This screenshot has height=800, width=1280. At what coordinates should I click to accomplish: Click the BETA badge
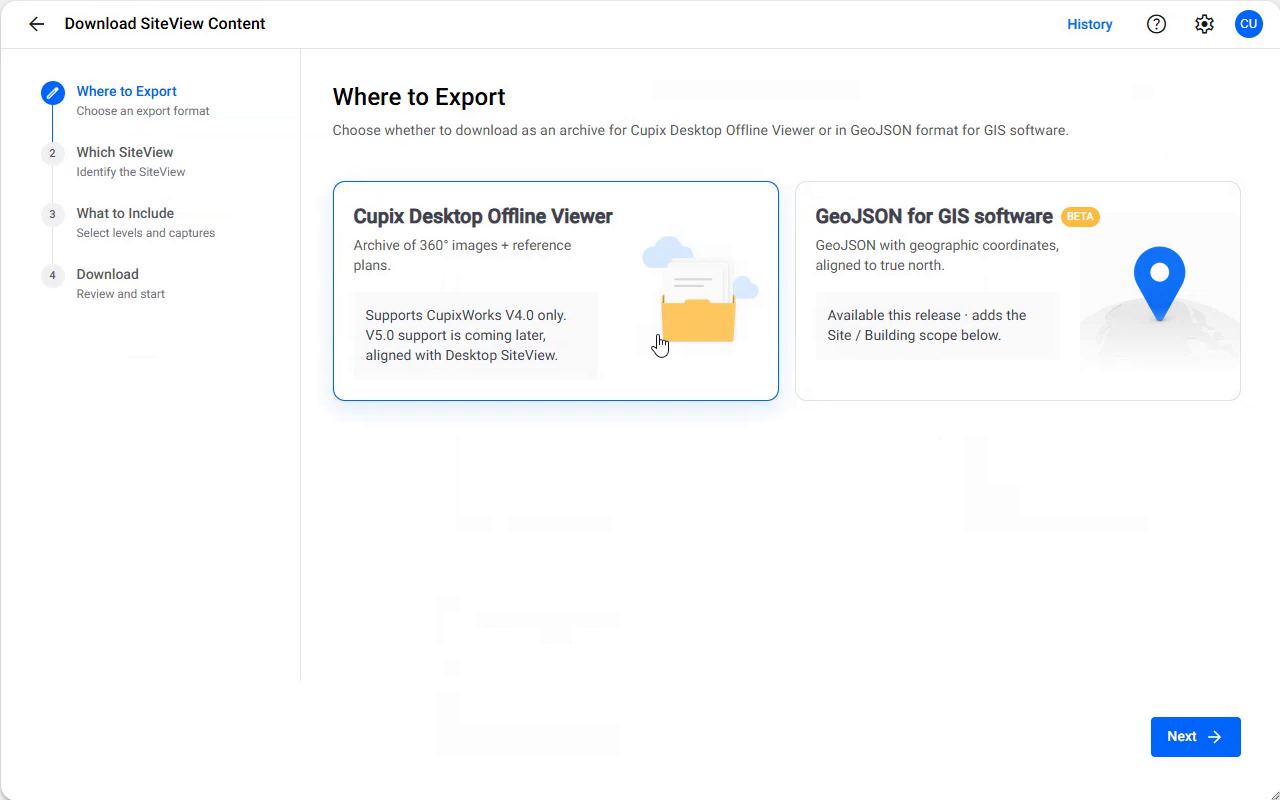1080,216
